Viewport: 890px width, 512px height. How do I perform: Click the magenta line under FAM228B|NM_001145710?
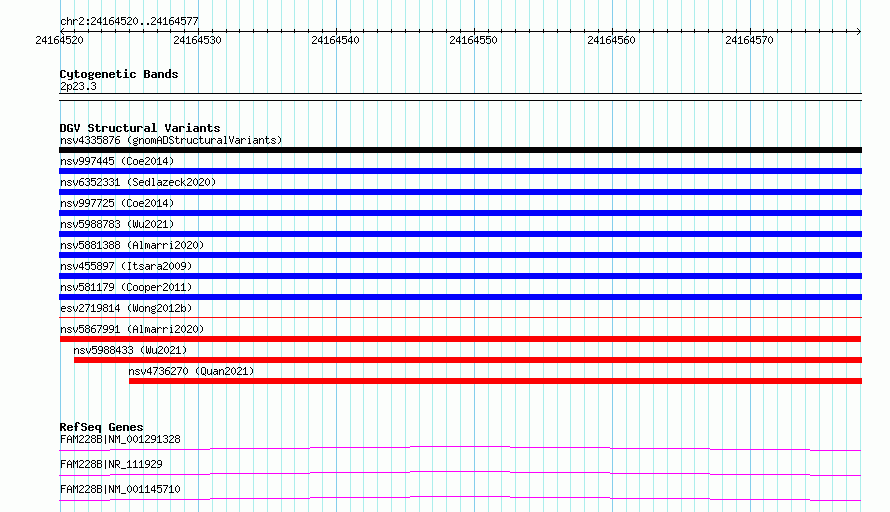tap(460, 498)
